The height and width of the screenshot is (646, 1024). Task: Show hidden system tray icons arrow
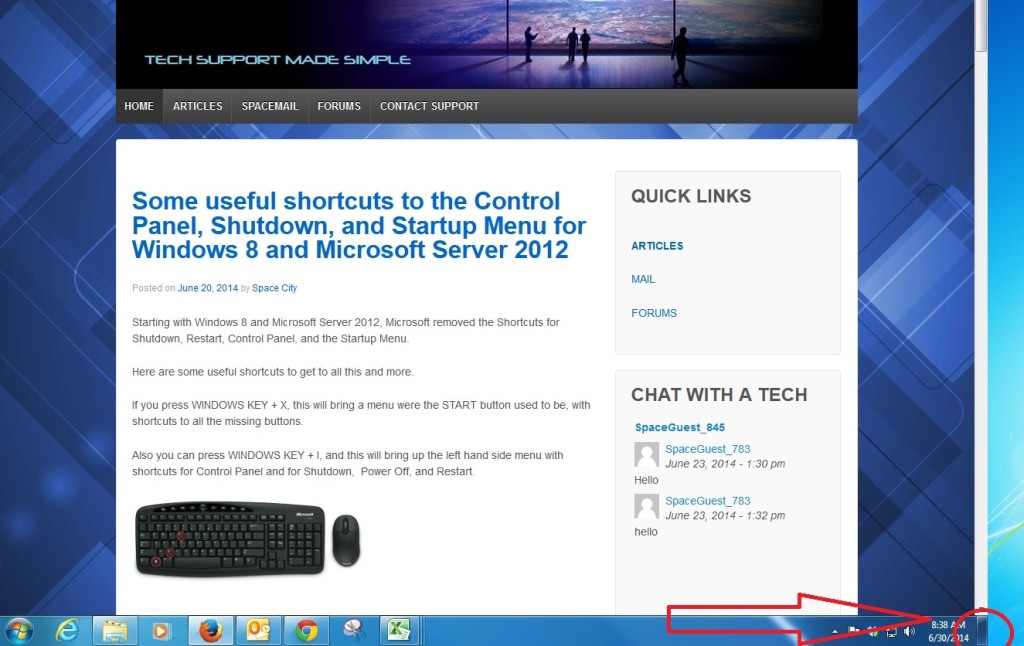pos(835,632)
